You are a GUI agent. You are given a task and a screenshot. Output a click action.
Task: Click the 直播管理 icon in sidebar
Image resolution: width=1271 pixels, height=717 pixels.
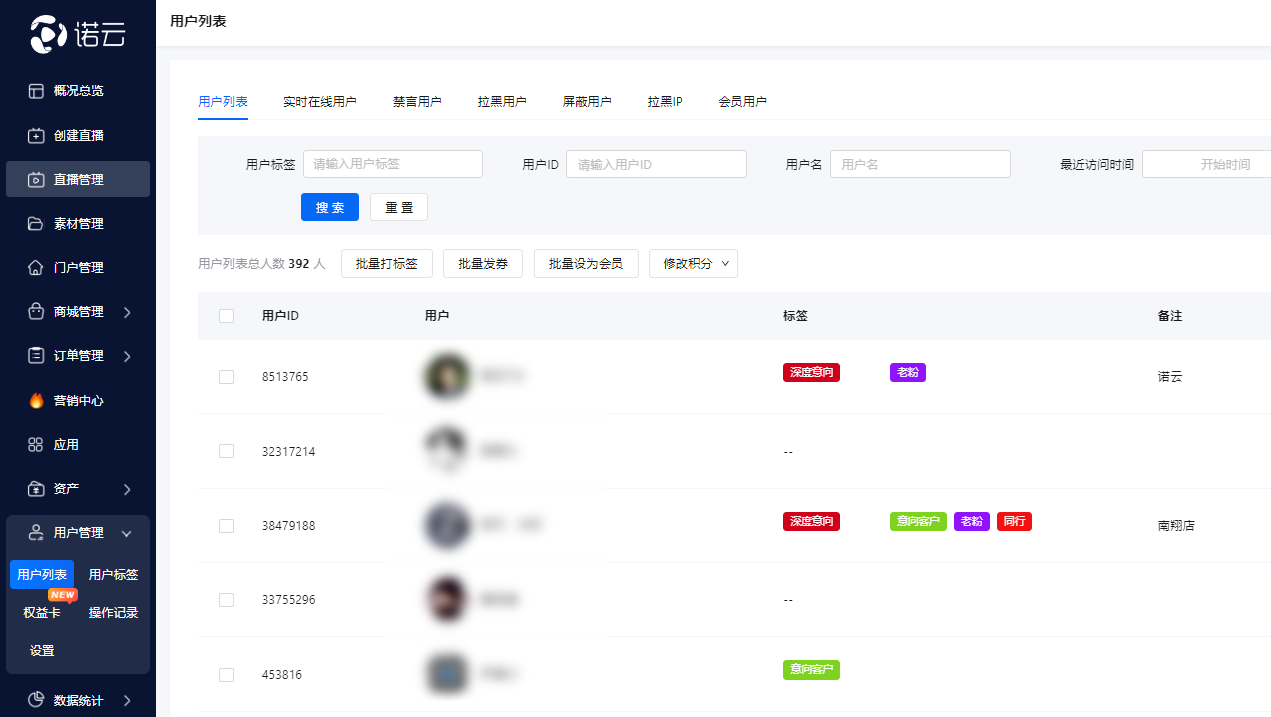(x=36, y=180)
